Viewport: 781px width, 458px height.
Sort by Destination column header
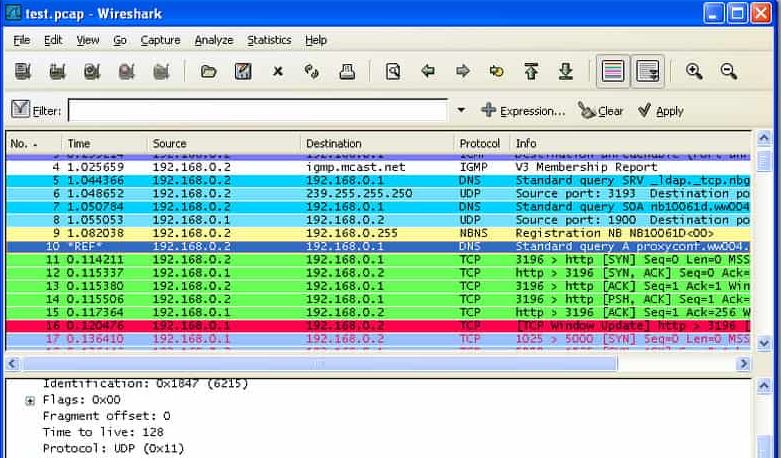[377, 143]
